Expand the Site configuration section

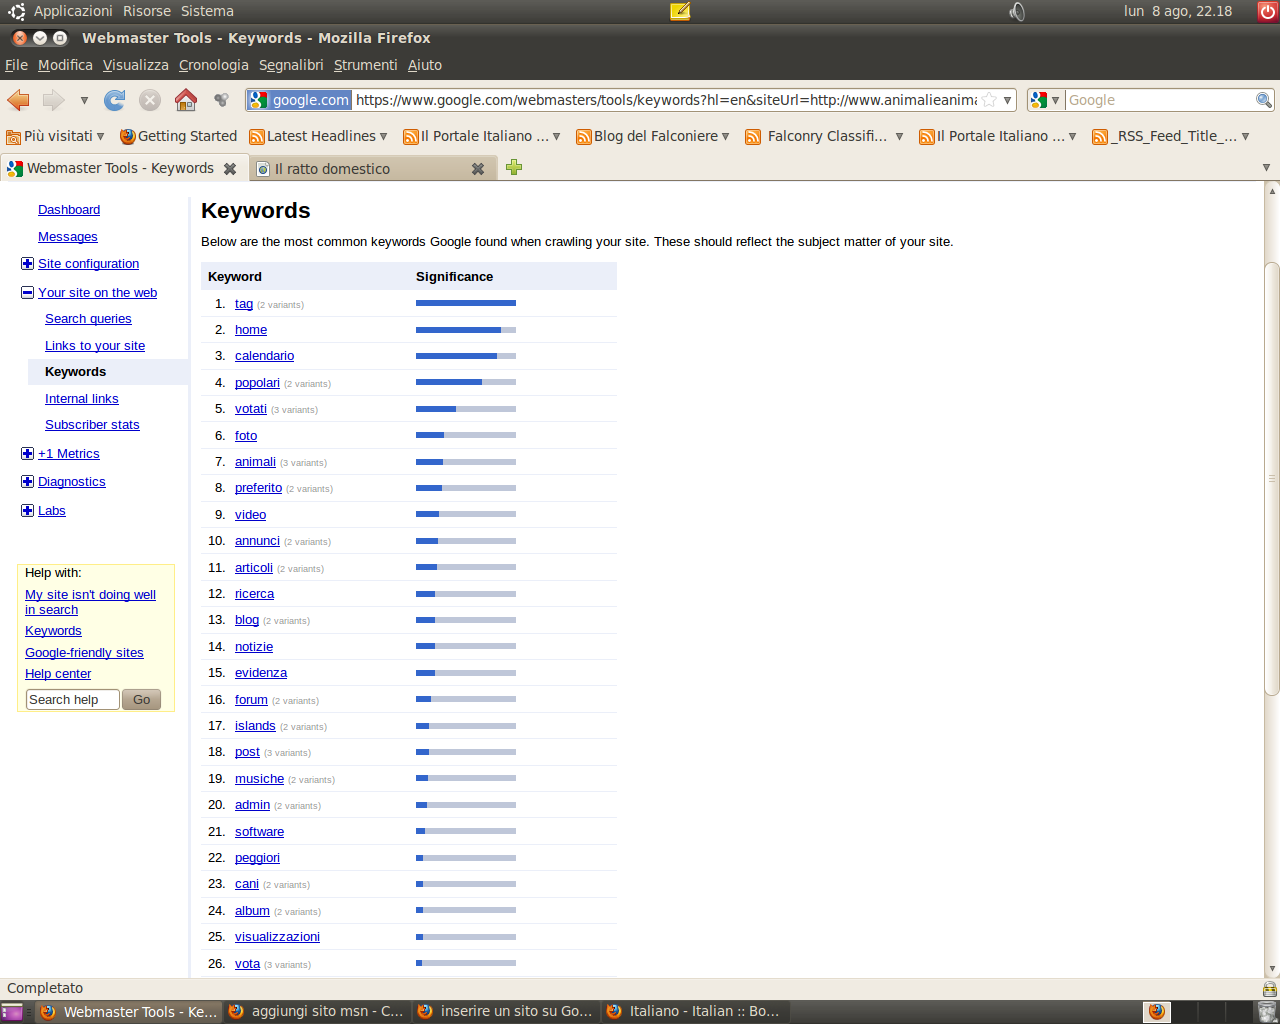(27, 264)
